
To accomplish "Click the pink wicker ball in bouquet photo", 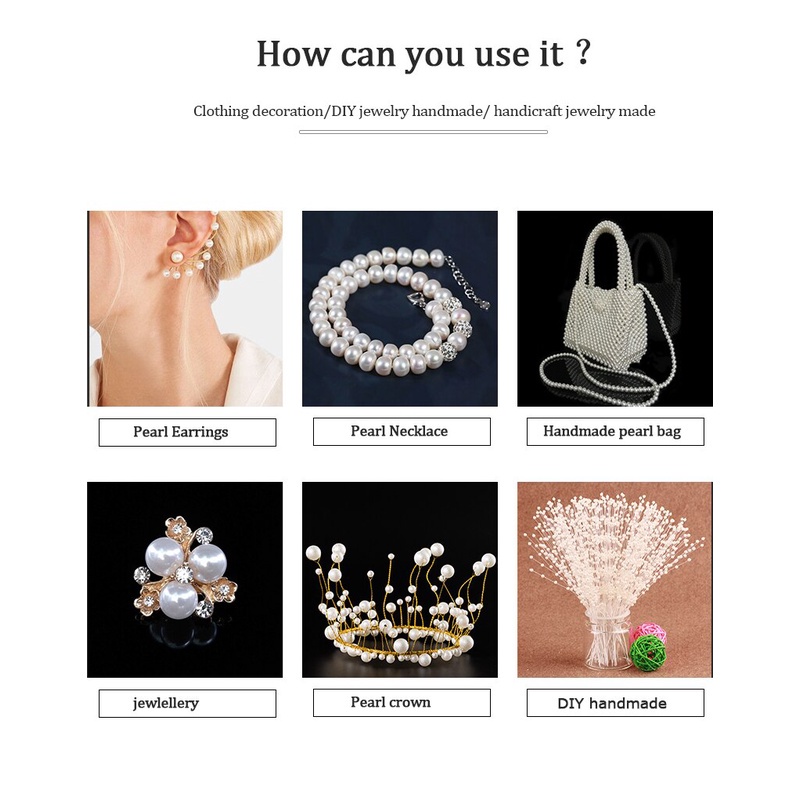I will pyautogui.click(x=649, y=632).
